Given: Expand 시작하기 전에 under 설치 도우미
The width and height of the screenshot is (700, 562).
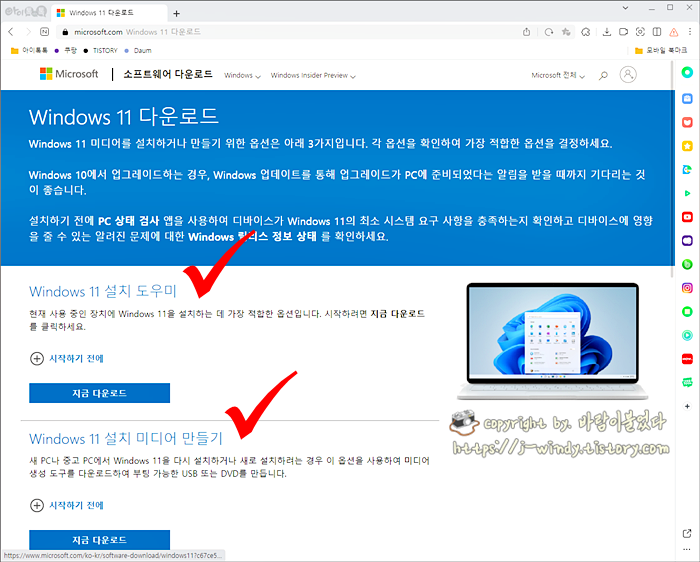Looking at the screenshot, I should pyautogui.click(x=67, y=358).
